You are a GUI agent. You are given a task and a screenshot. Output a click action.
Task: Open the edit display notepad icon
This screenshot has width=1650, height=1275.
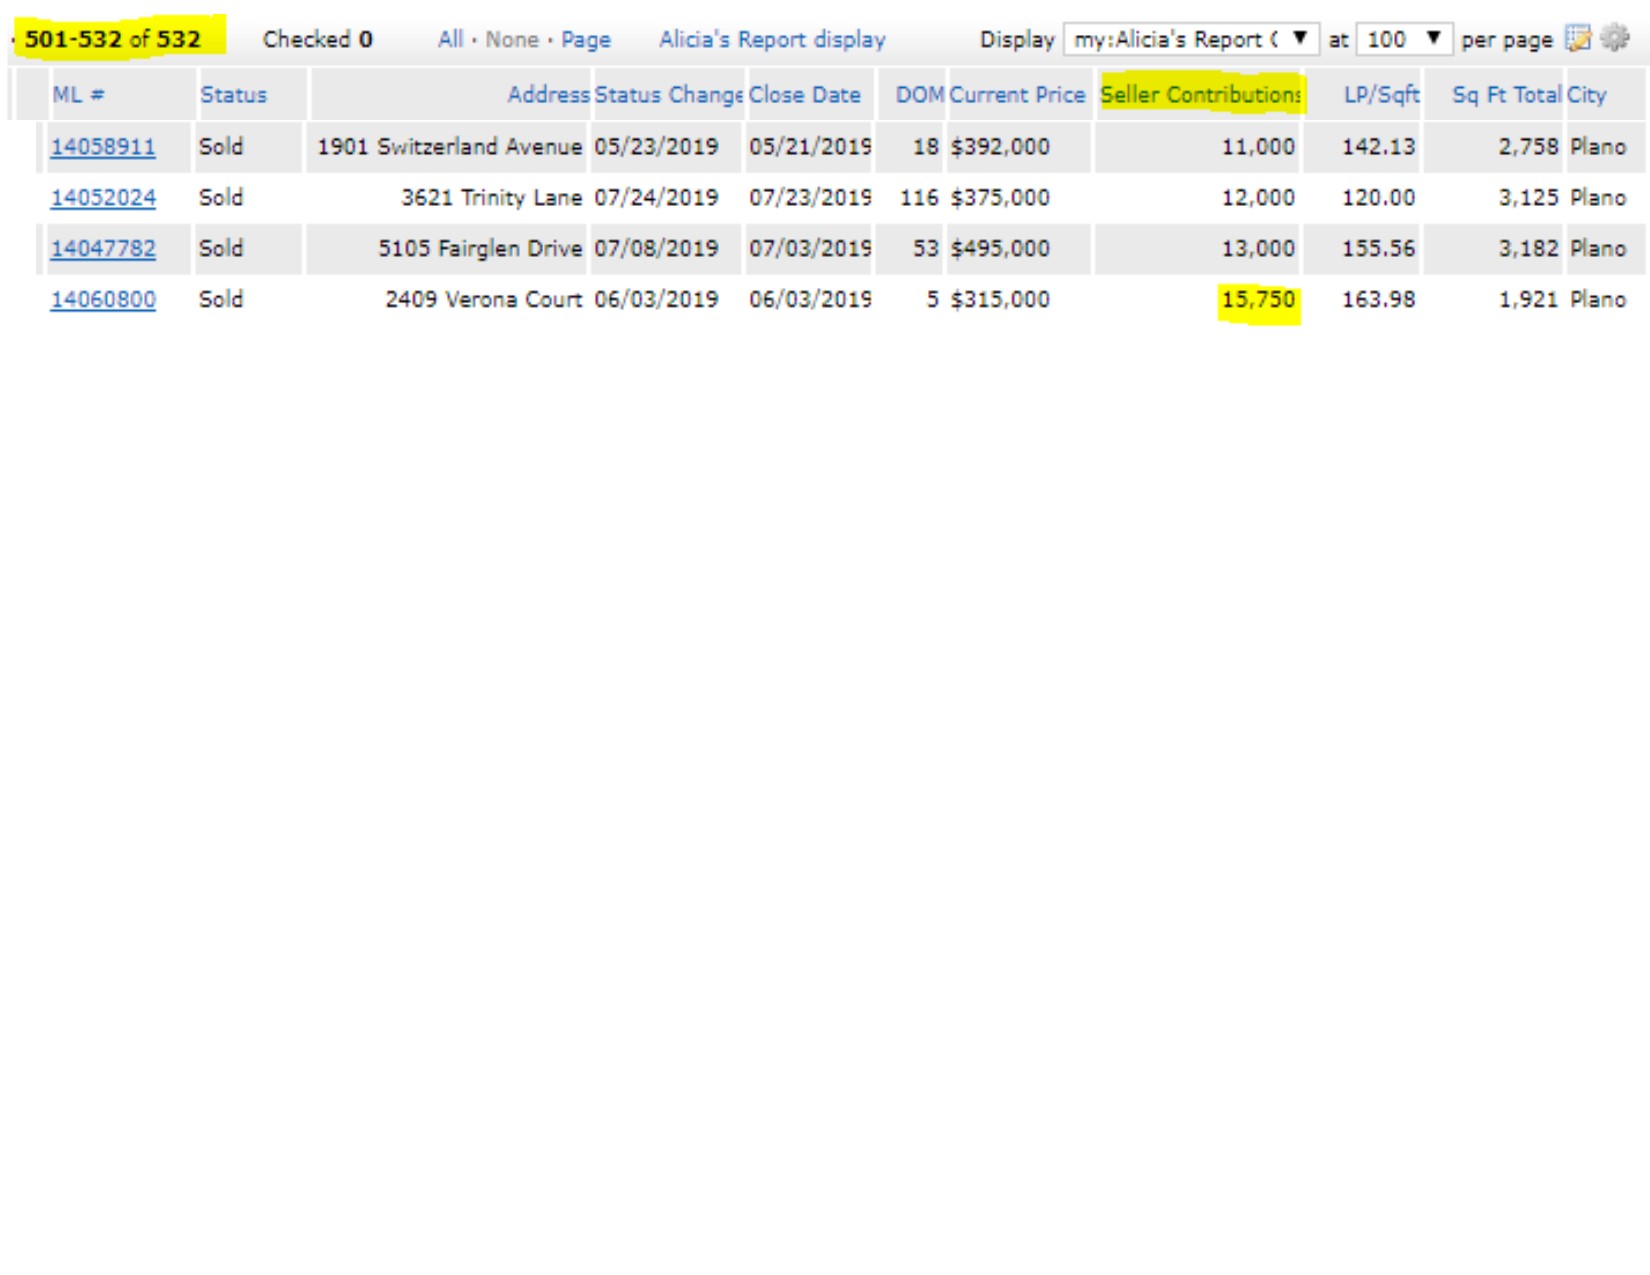1578,39
